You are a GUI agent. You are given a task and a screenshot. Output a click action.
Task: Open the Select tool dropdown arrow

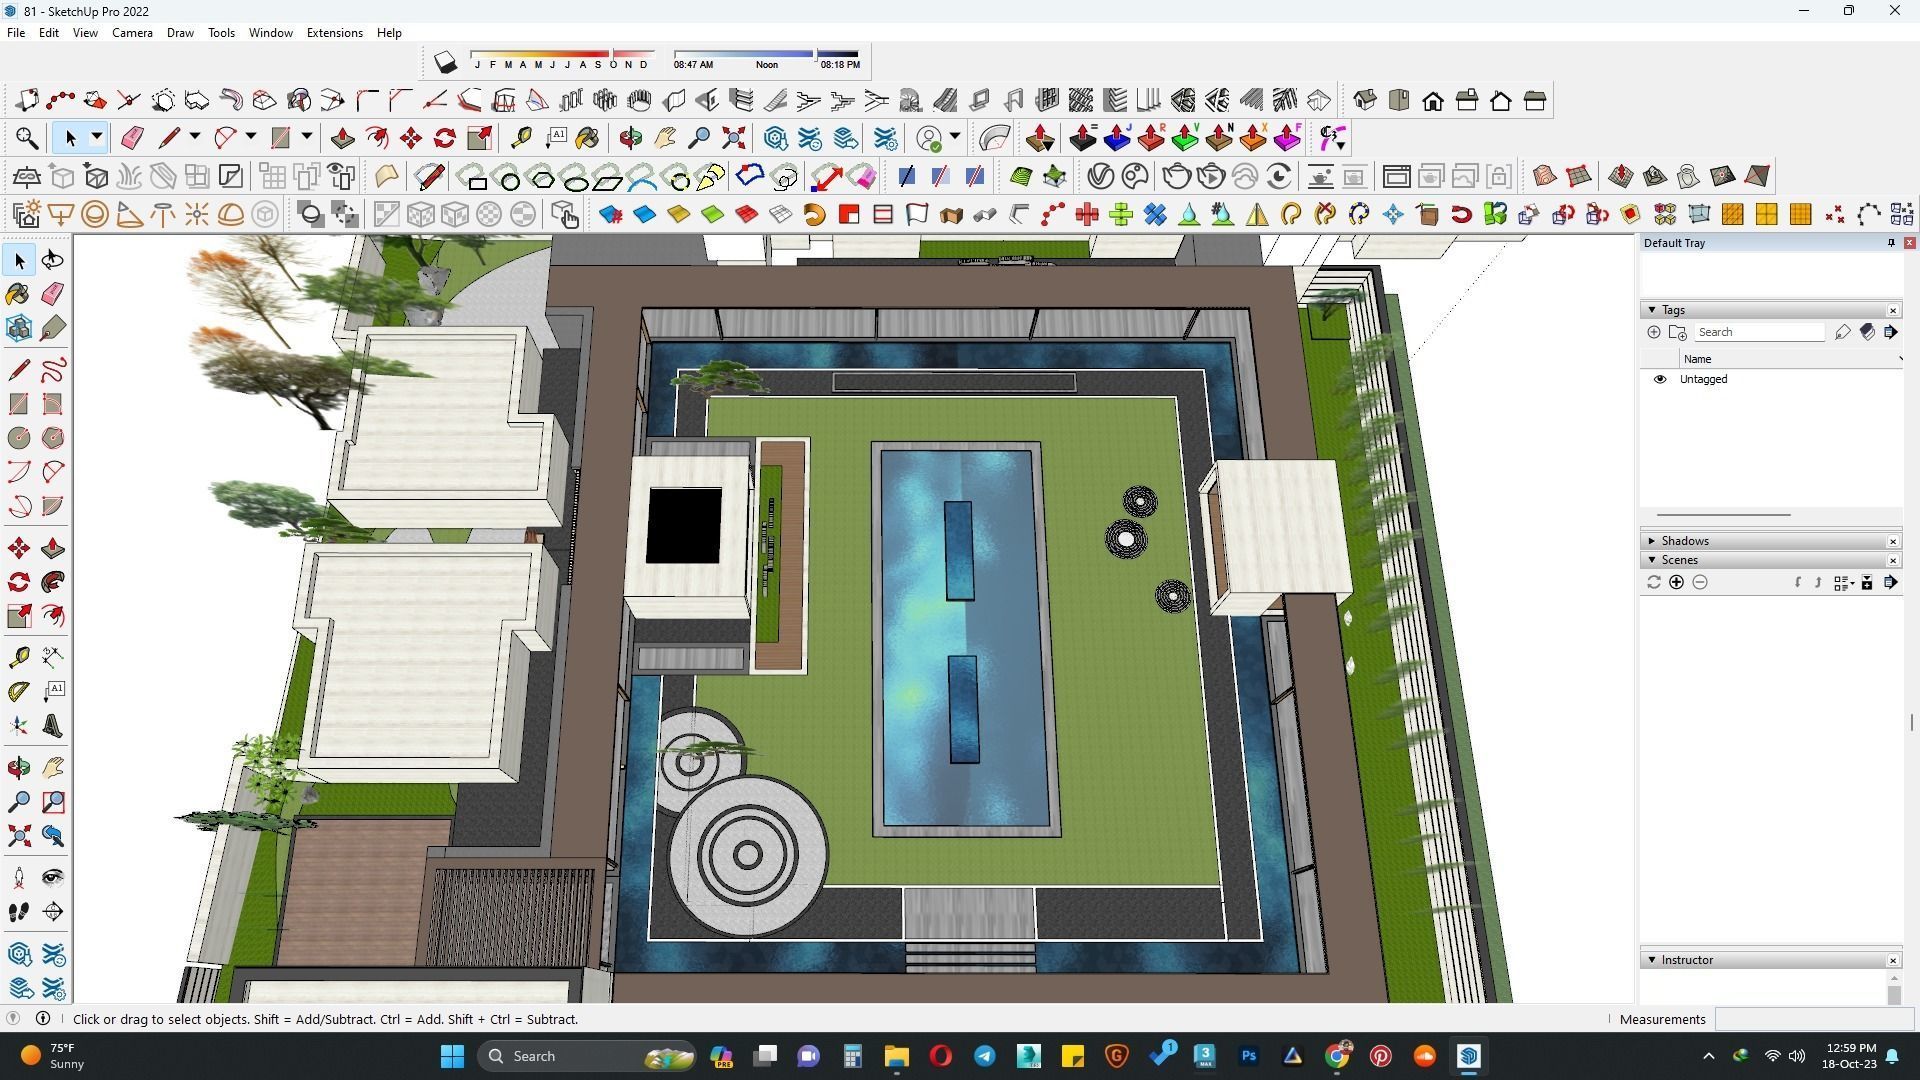click(x=97, y=137)
